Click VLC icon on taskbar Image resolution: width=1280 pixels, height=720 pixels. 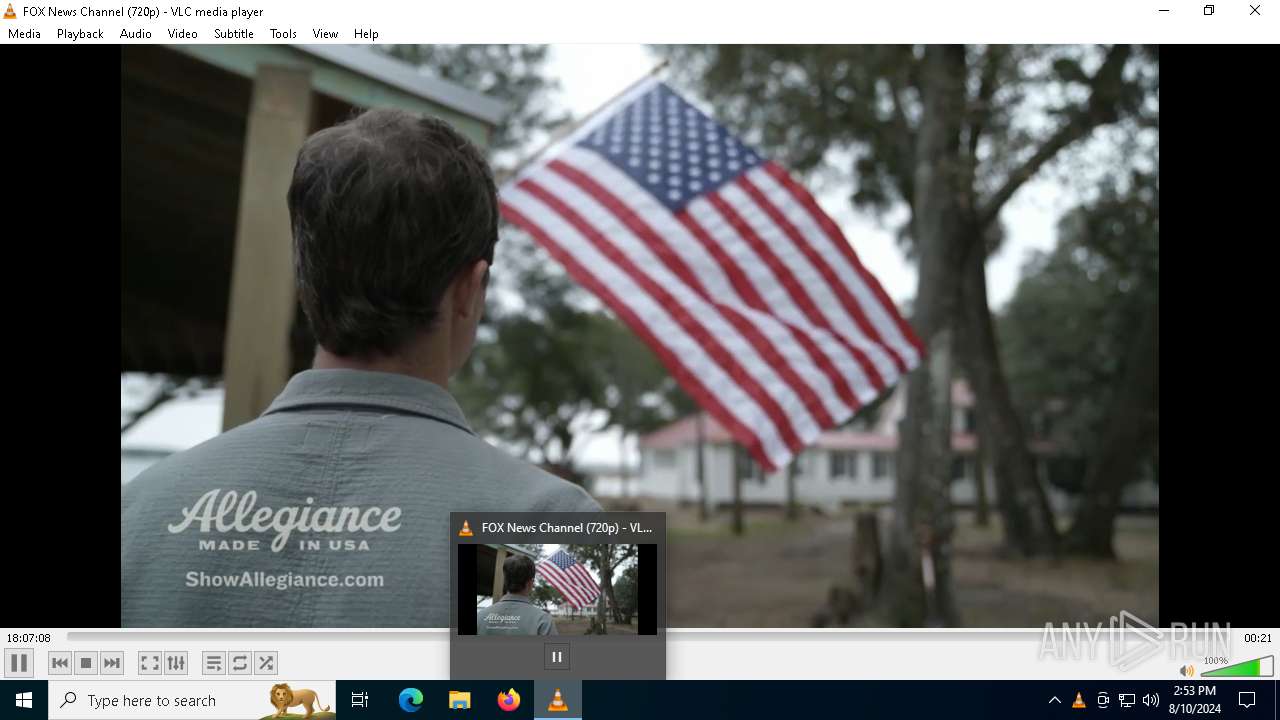tap(558, 700)
